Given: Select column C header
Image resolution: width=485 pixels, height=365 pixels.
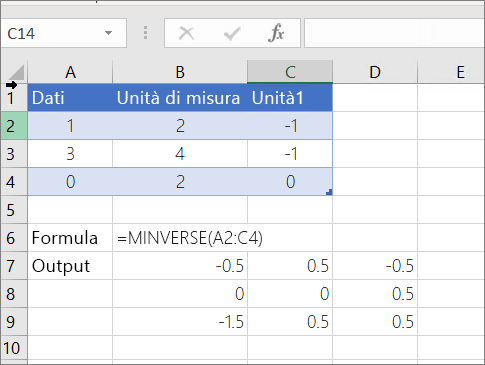Looking at the screenshot, I should [290, 72].
